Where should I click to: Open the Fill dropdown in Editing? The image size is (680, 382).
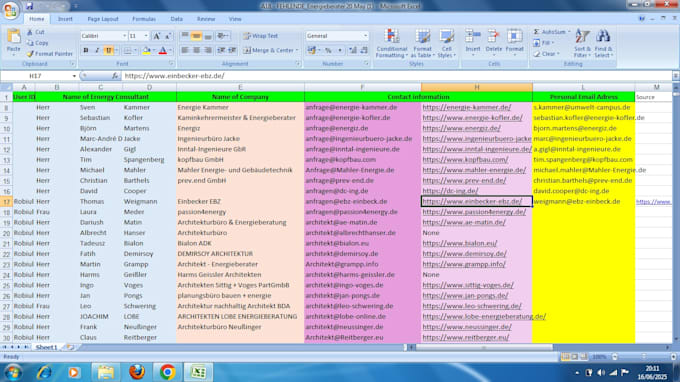tap(544, 43)
